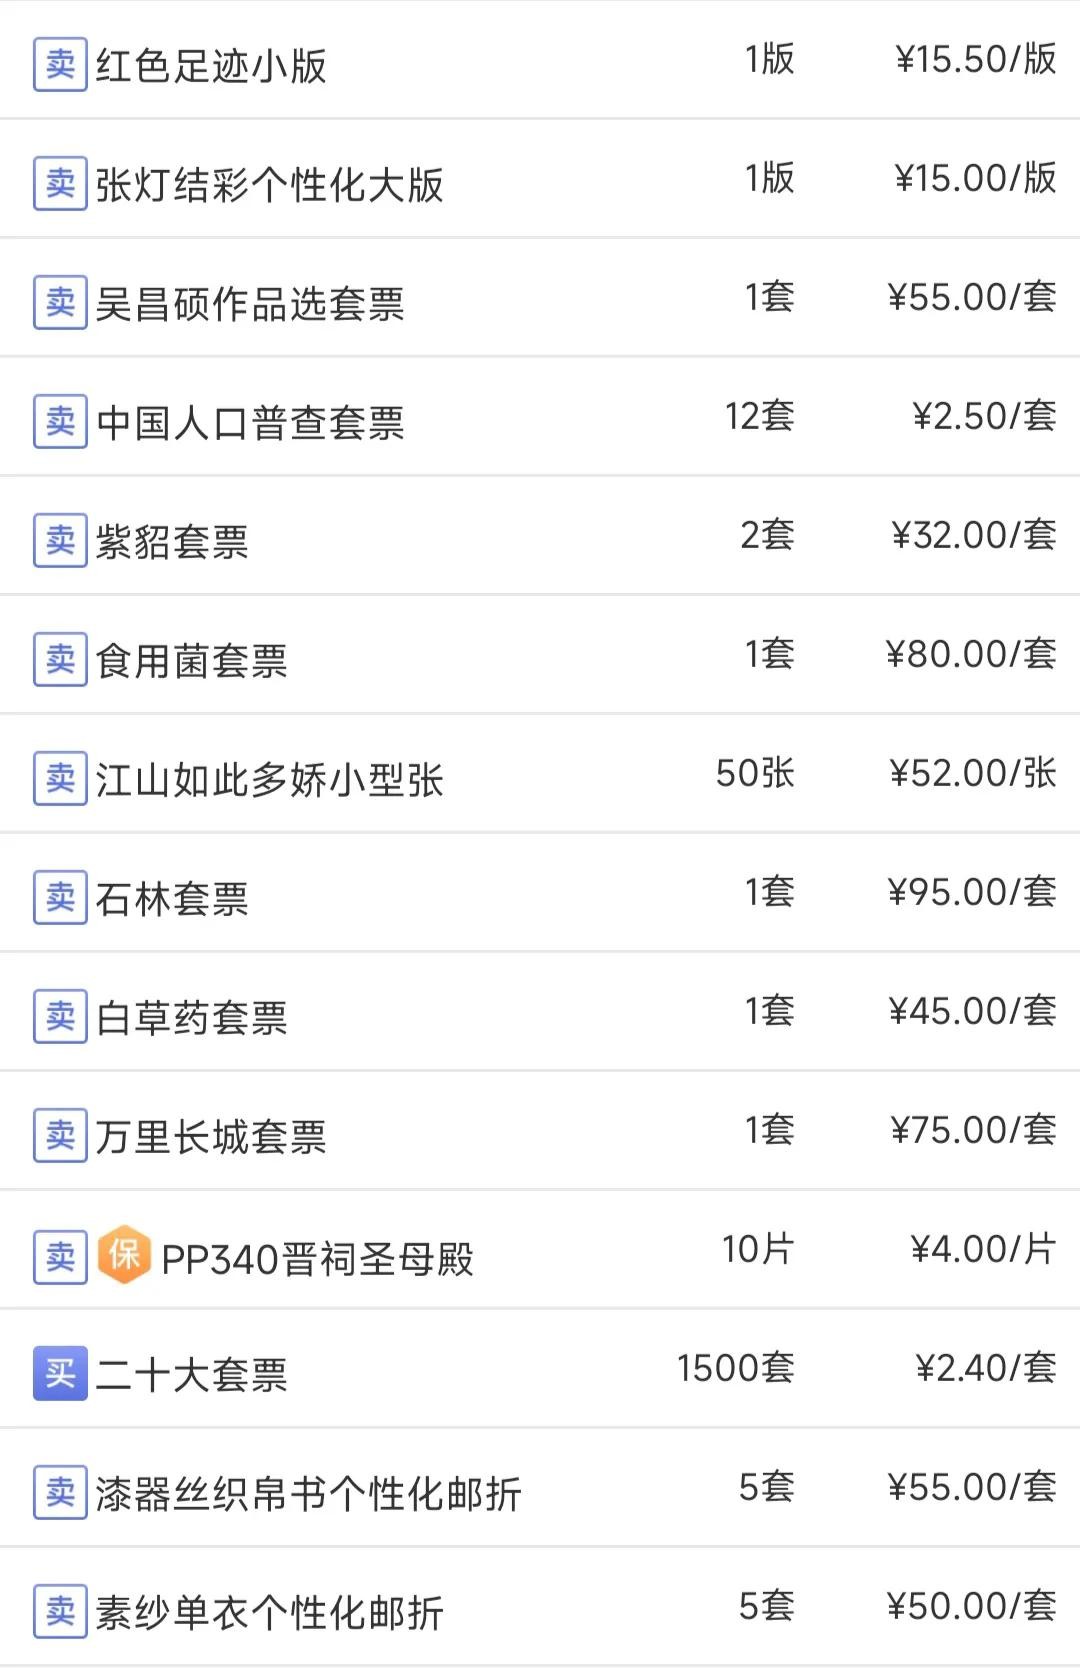
Task: Select the 江山如此多娇小型张 item
Action: pyautogui.click(x=269, y=780)
